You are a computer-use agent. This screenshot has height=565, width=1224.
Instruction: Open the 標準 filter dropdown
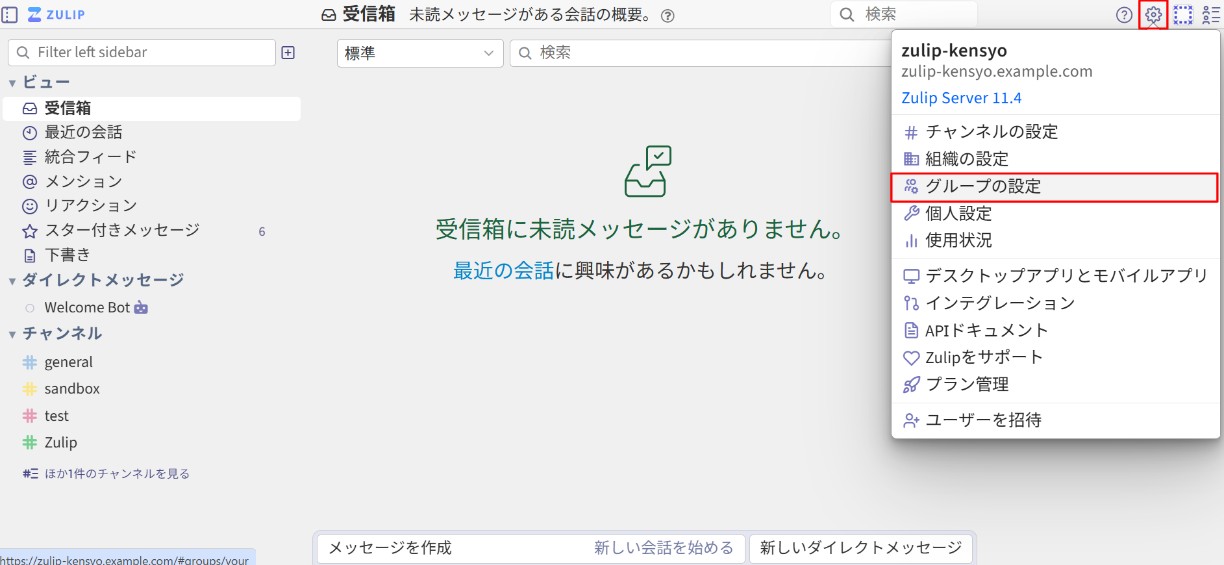tap(420, 53)
